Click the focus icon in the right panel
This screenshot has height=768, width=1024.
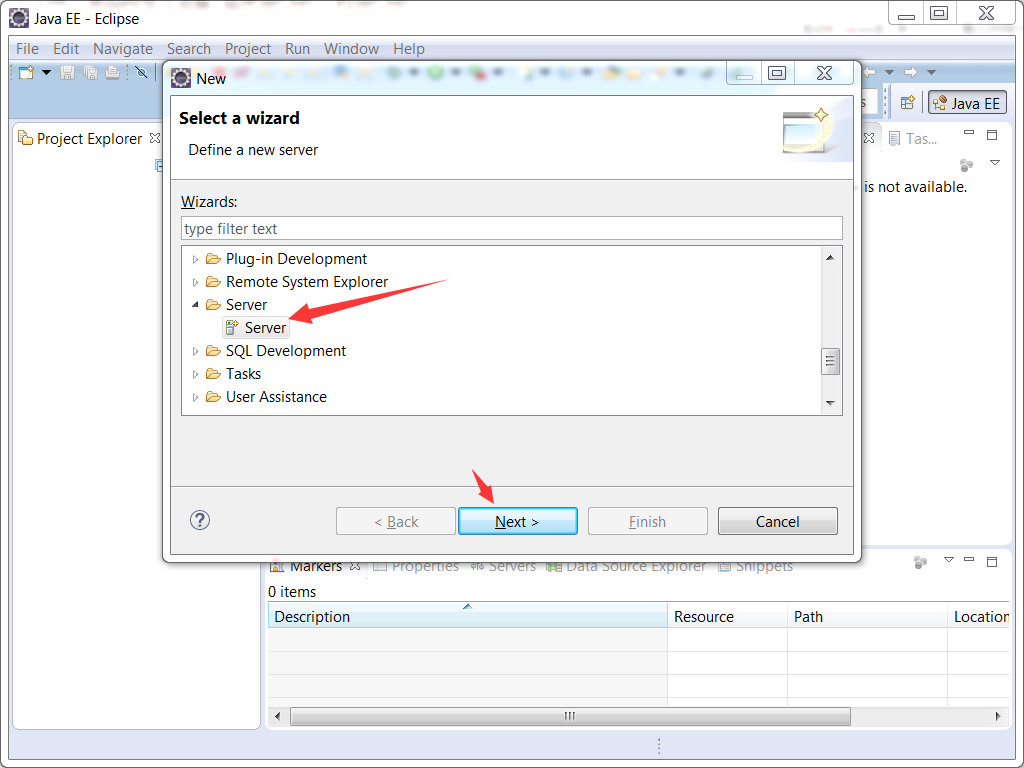point(967,165)
